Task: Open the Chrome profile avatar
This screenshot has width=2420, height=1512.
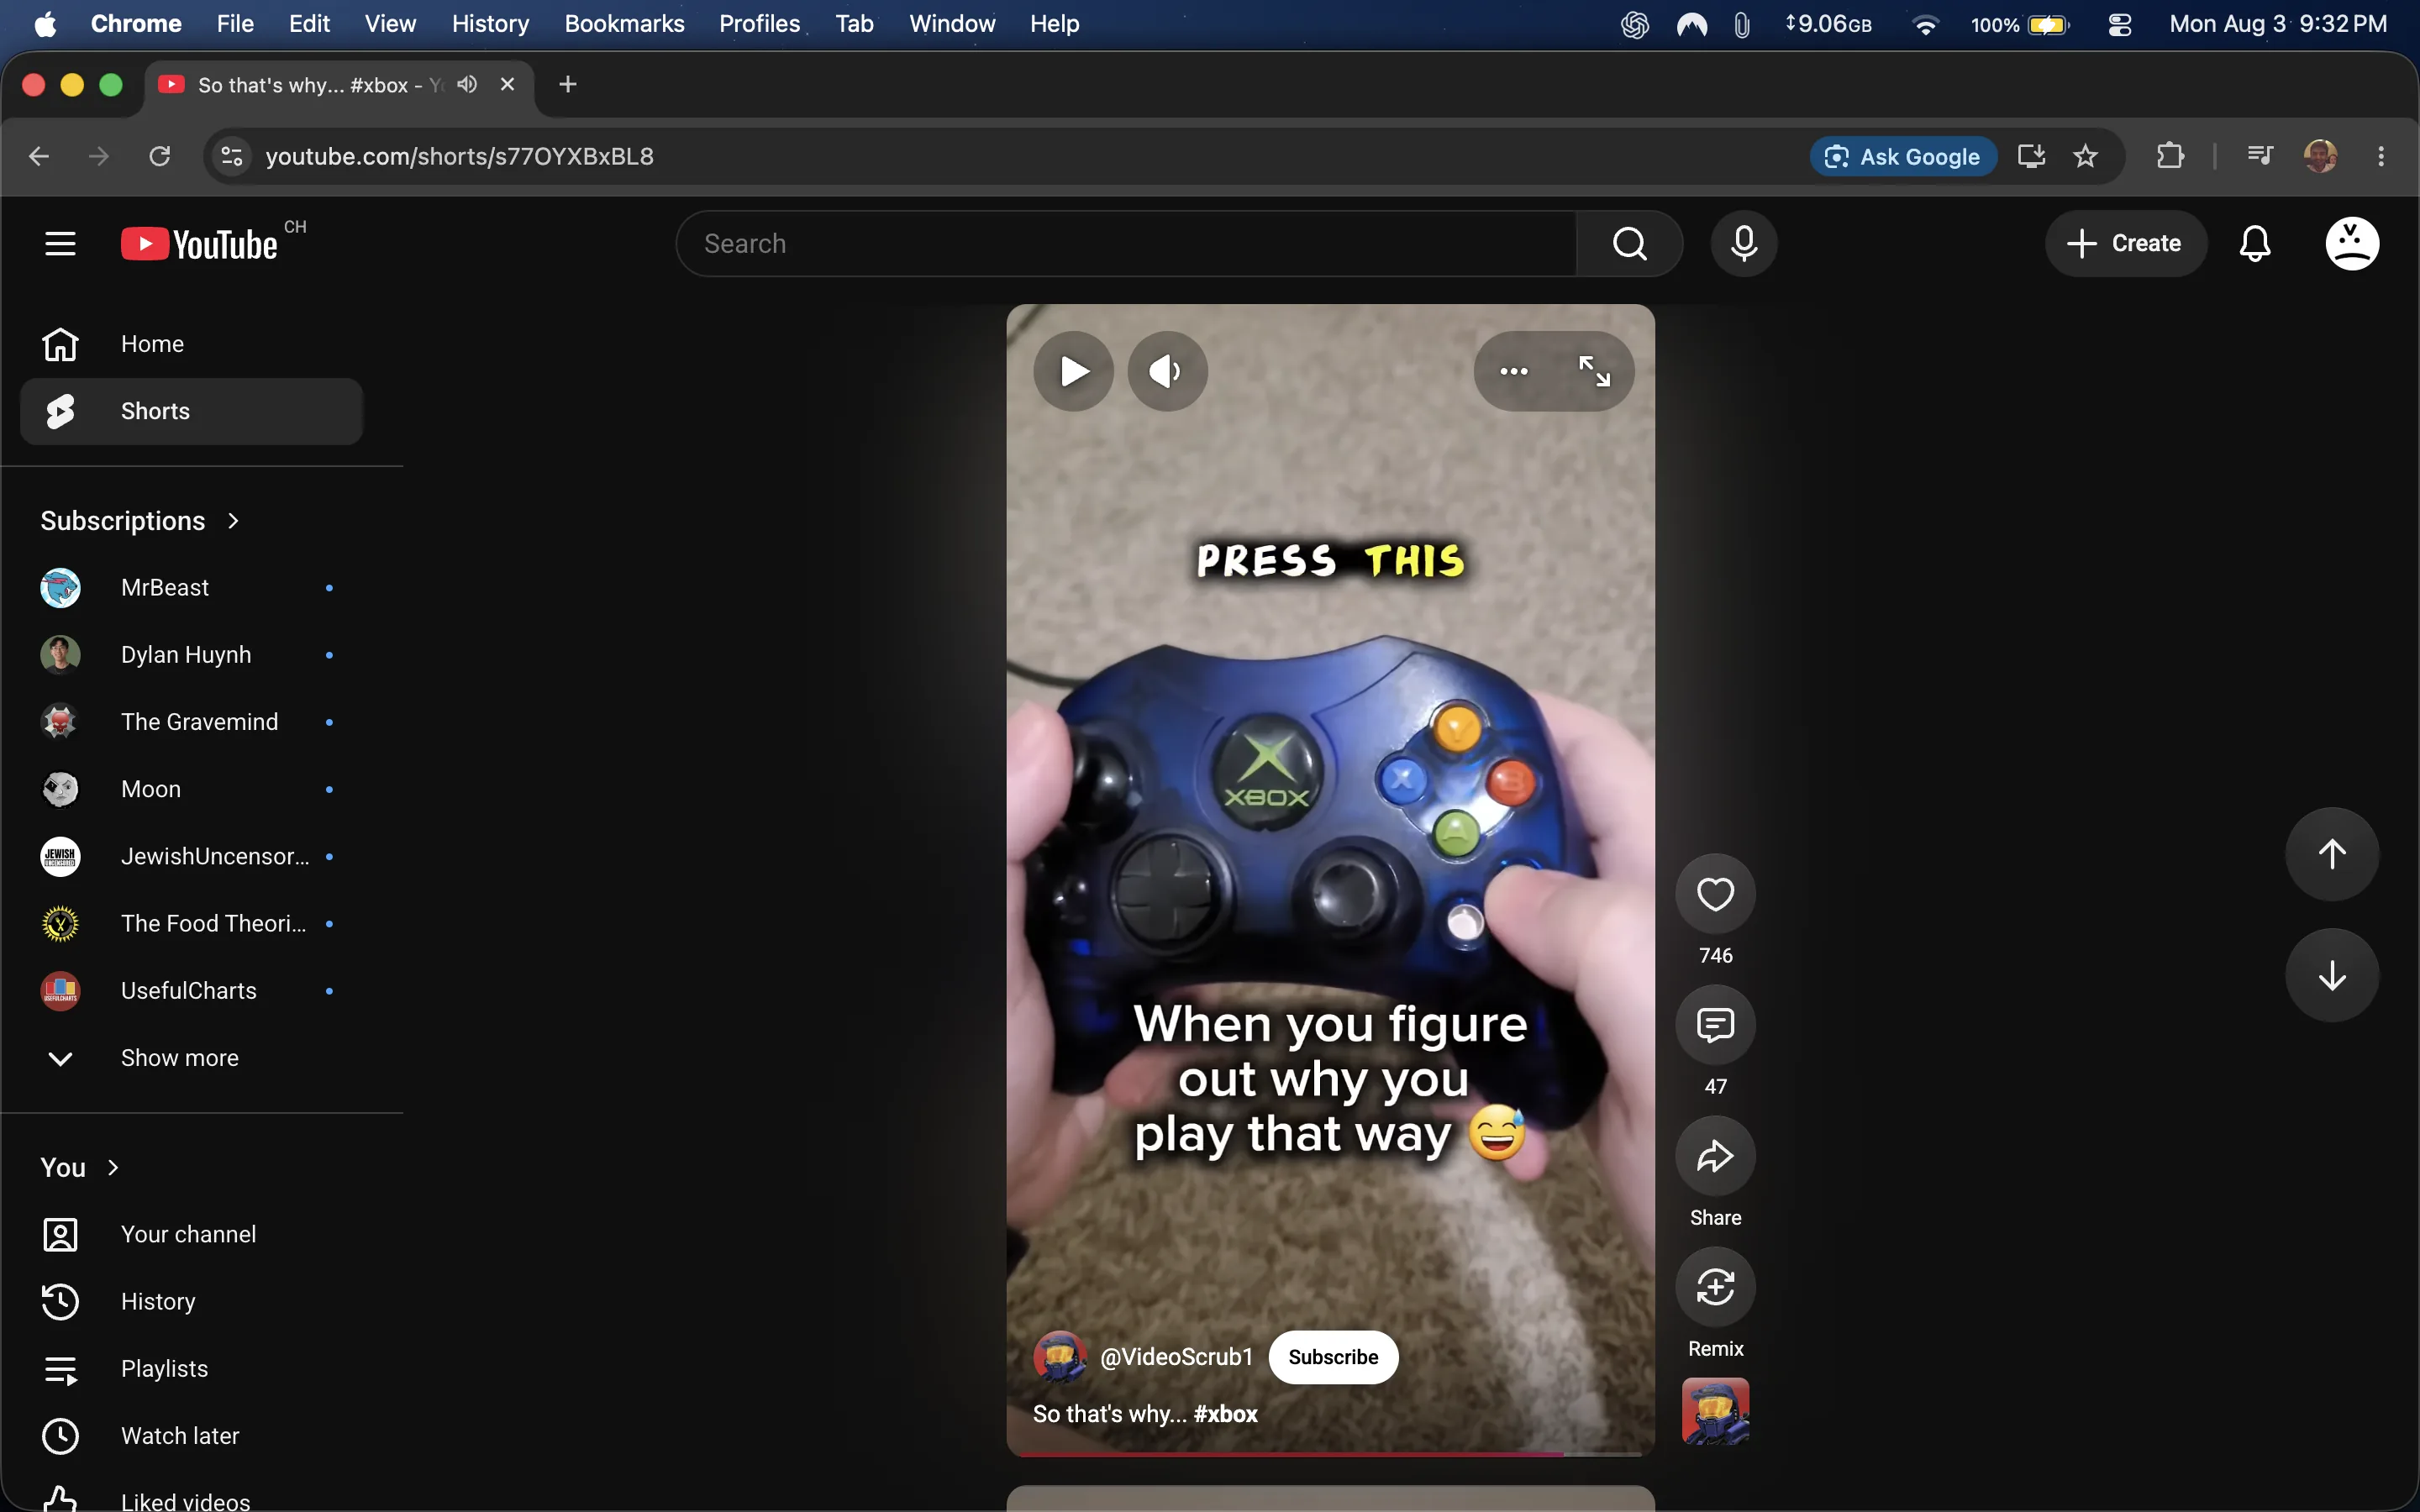Action: click(2320, 156)
